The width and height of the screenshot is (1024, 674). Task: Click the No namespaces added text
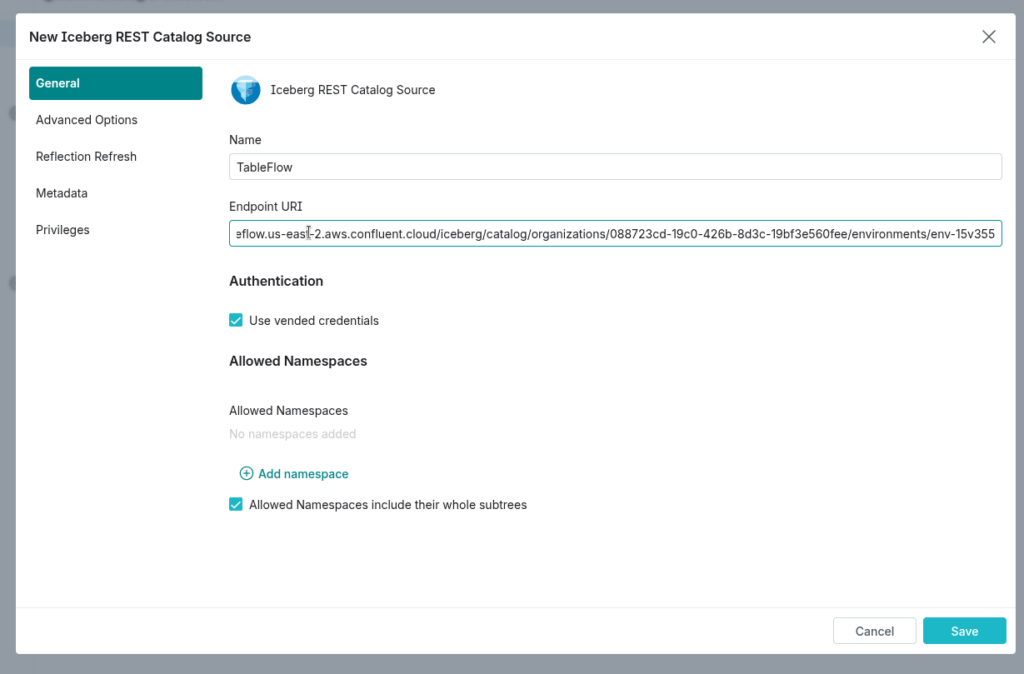(293, 434)
